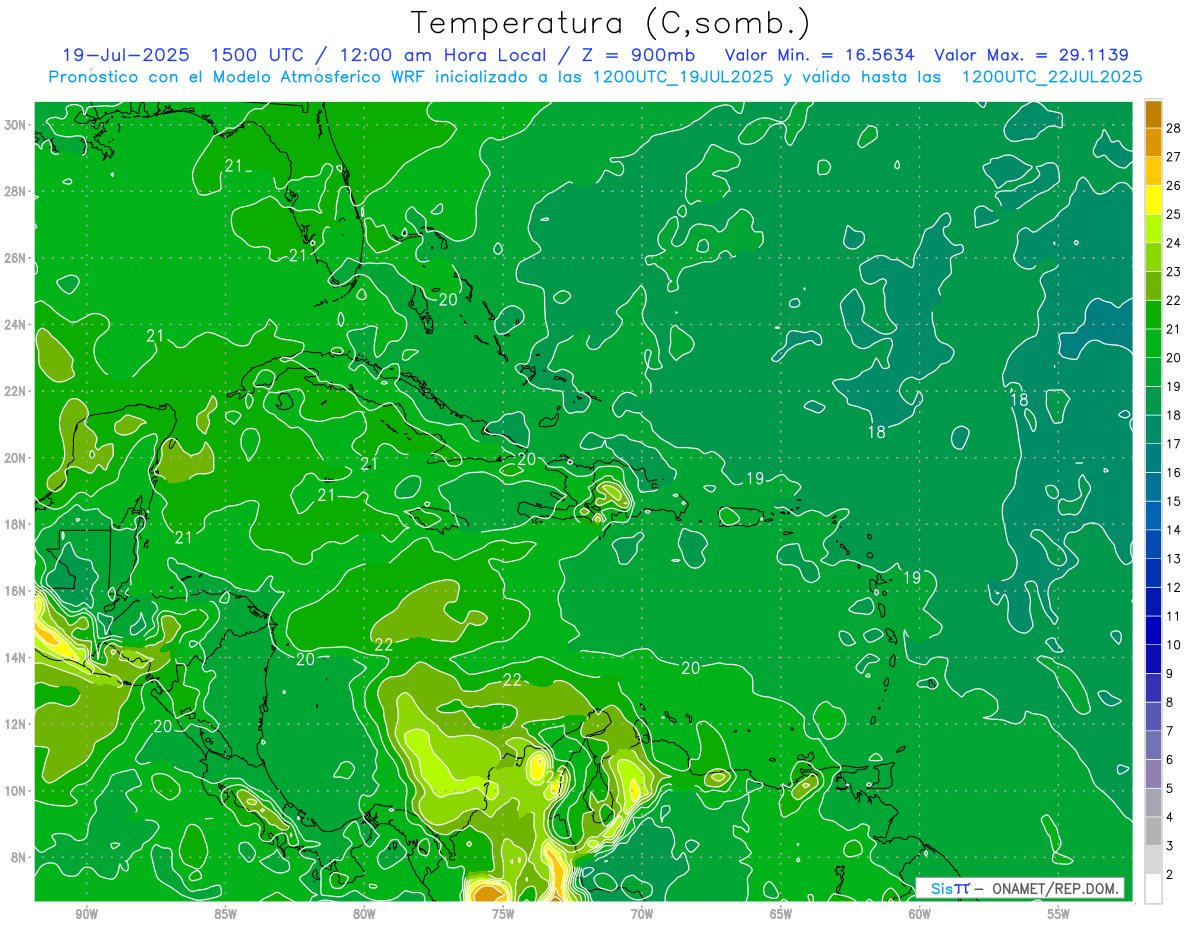Viewport: 1200px width, 927px height.
Task: Click the '16N' latitude axis label
Action: pos(16,591)
